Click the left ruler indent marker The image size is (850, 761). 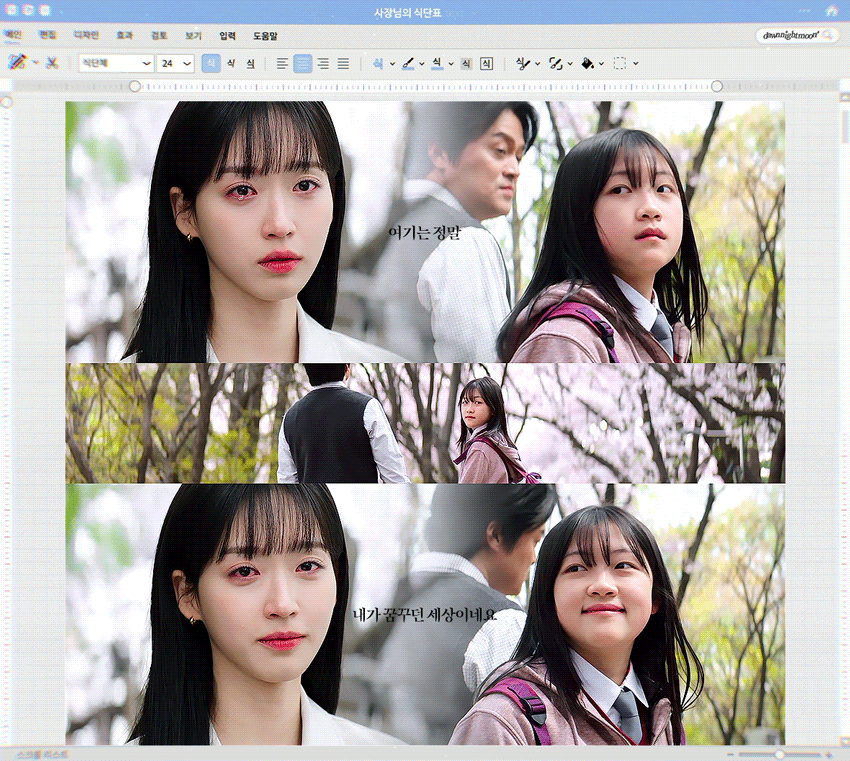click(x=134, y=86)
